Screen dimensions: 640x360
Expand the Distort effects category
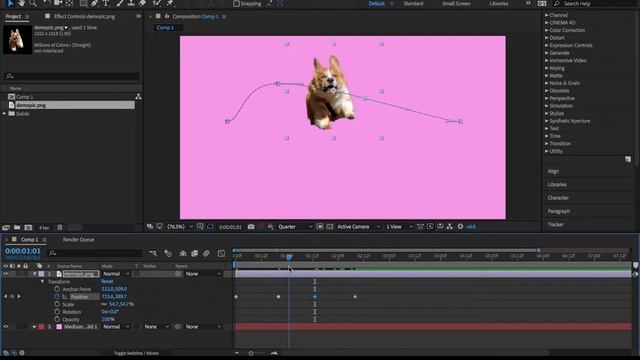click(547, 38)
